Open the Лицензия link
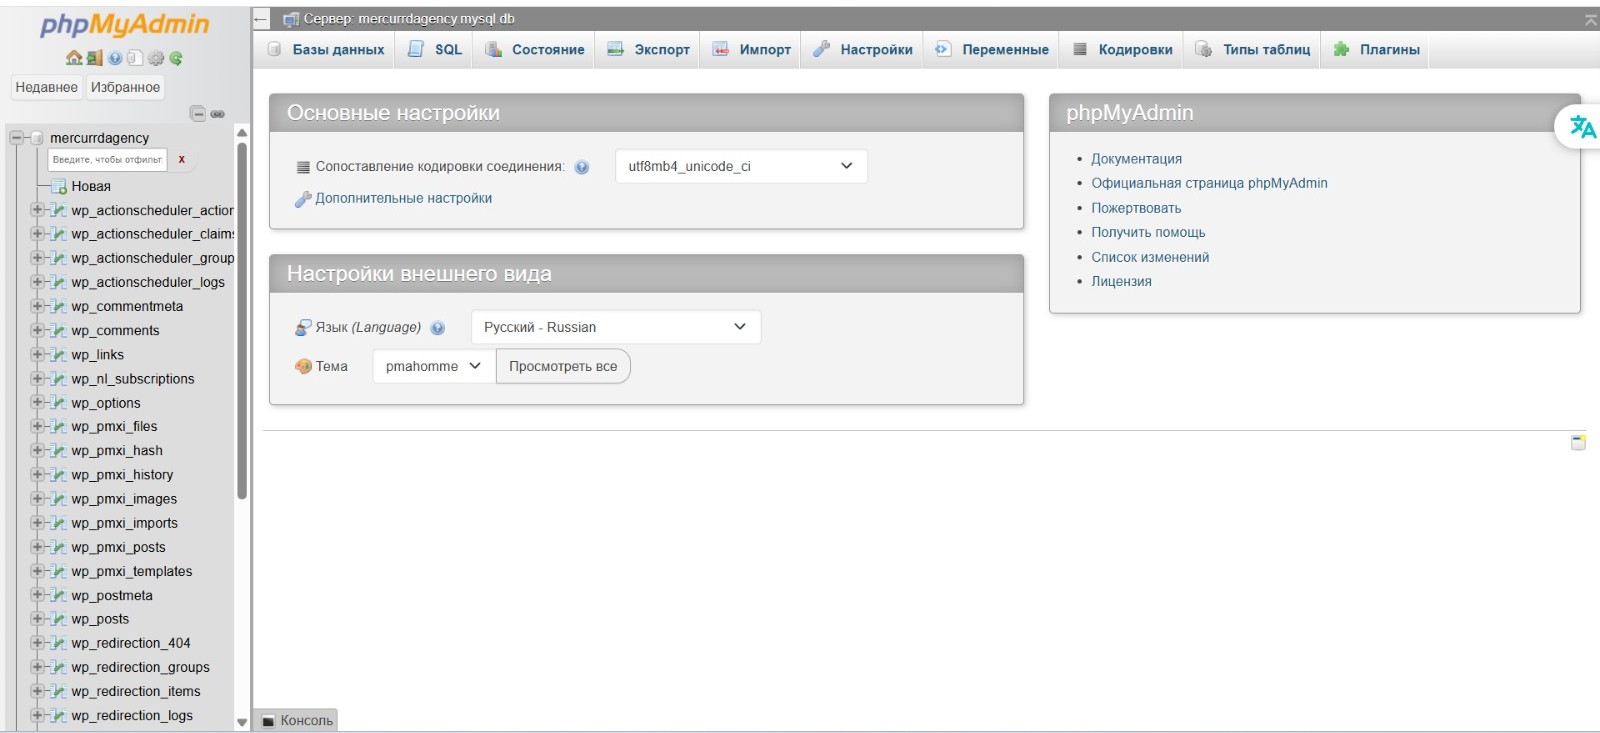 pyautogui.click(x=1121, y=281)
